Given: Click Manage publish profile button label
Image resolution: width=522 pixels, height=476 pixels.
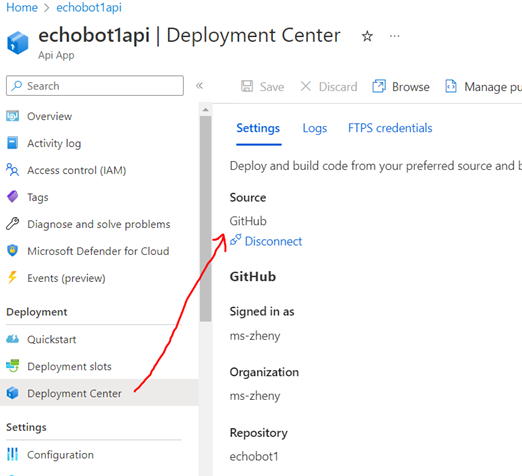Looking at the screenshot, I should tap(493, 87).
